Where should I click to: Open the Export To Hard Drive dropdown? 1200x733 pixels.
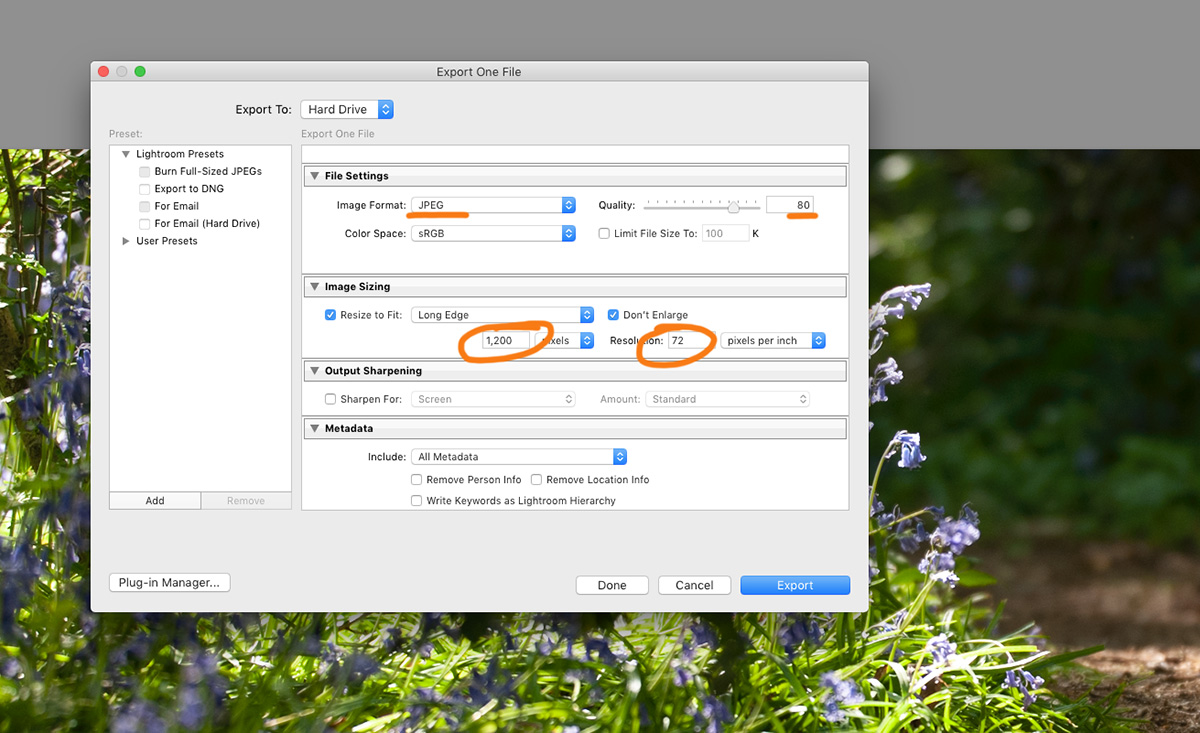347,110
